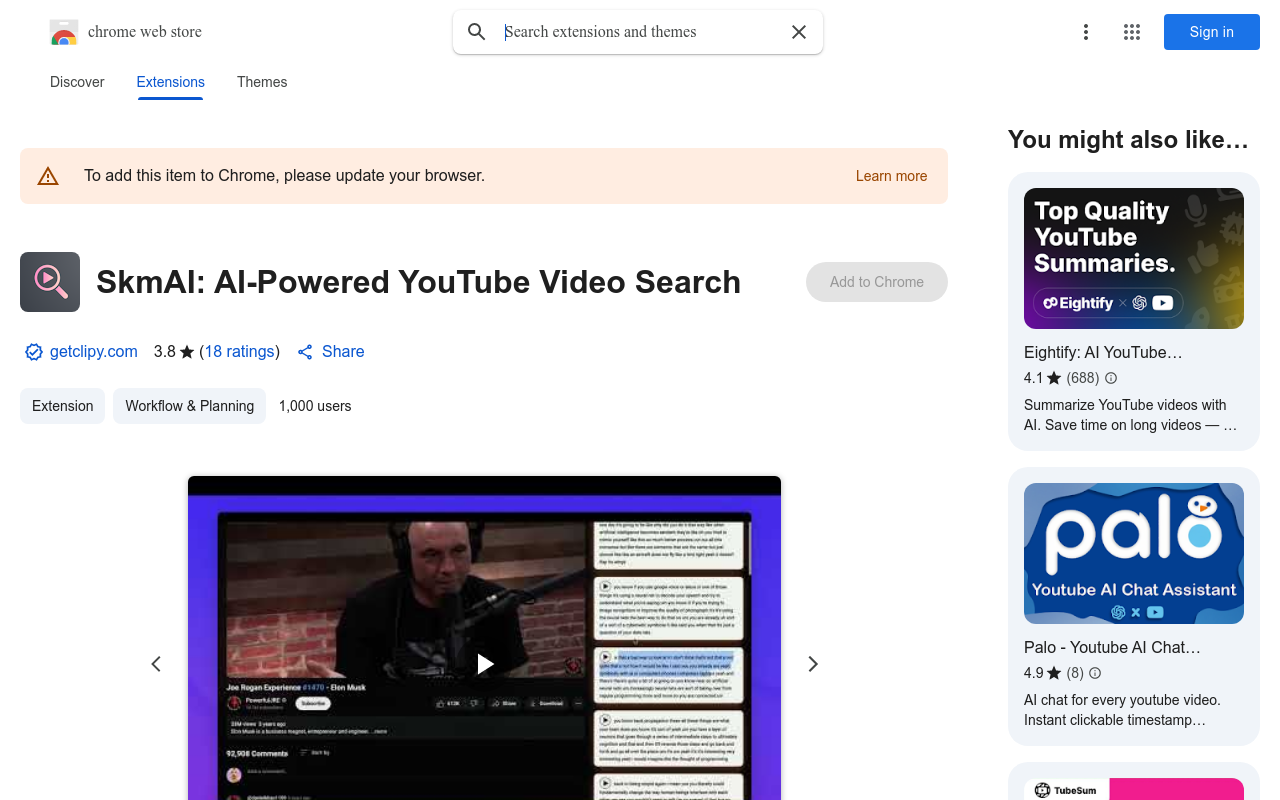
Task: Open the Discover tab
Action: (77, 82)
